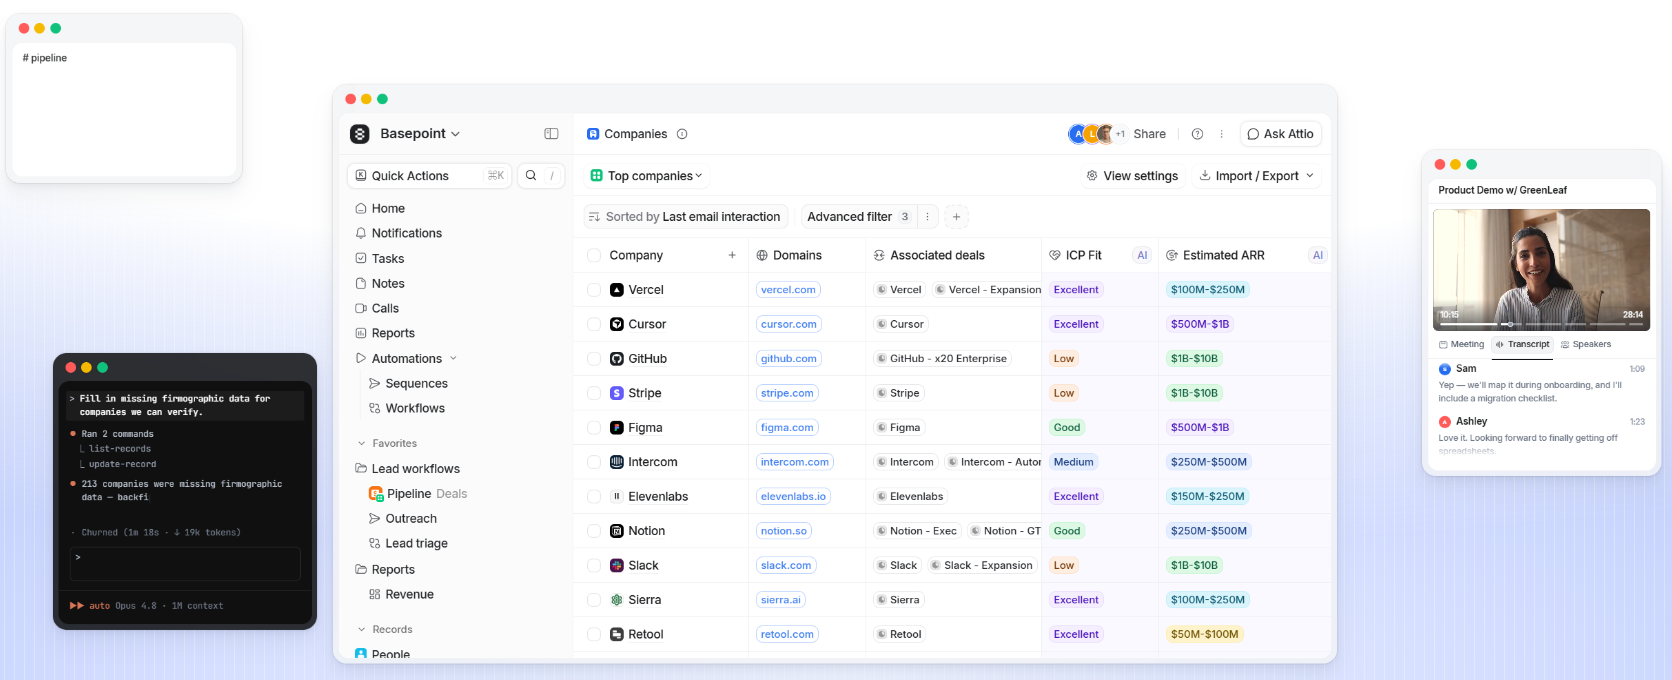Open the Import / Export dropdown
This screenshot has height=680, width=1672.
pos(1257,176)
